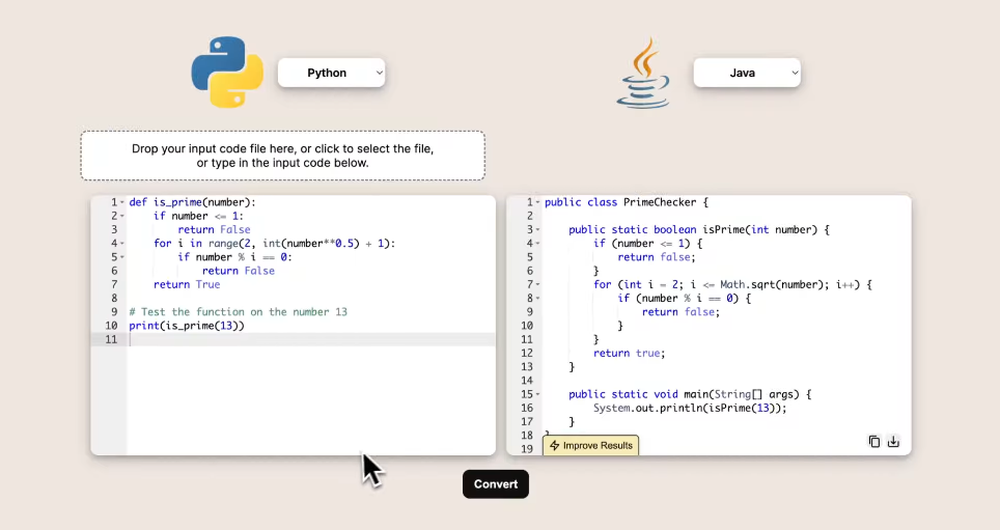Viewport: 1000px width, 530px height.
Task: Click the 'for (int i = 2; i <= Math.sqrt(number); i++)' line
Action: click(x=732, y=284)
